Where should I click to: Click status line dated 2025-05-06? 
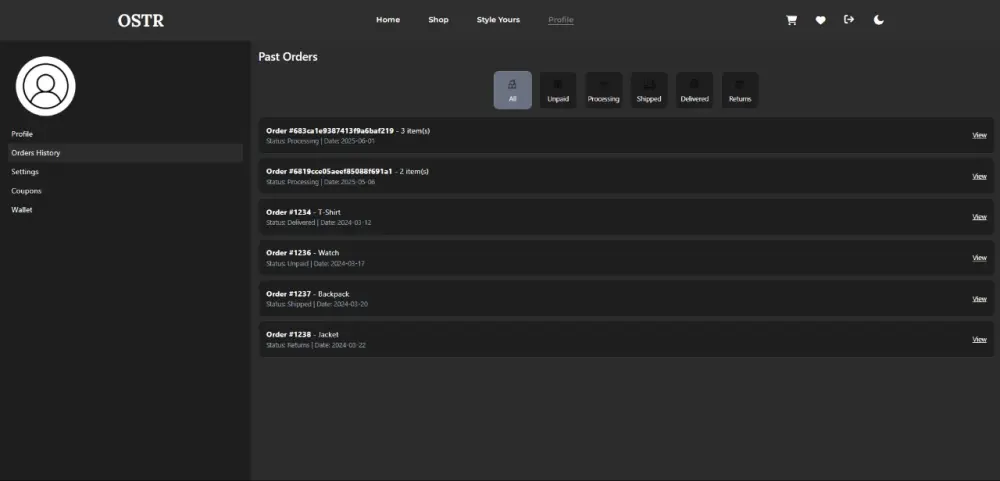(320, 182)
